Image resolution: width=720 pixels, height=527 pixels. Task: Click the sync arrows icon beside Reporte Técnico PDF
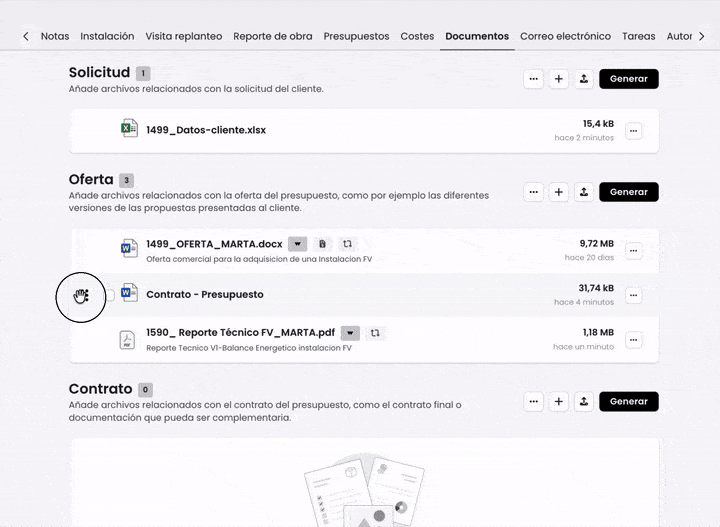point(375,333)
